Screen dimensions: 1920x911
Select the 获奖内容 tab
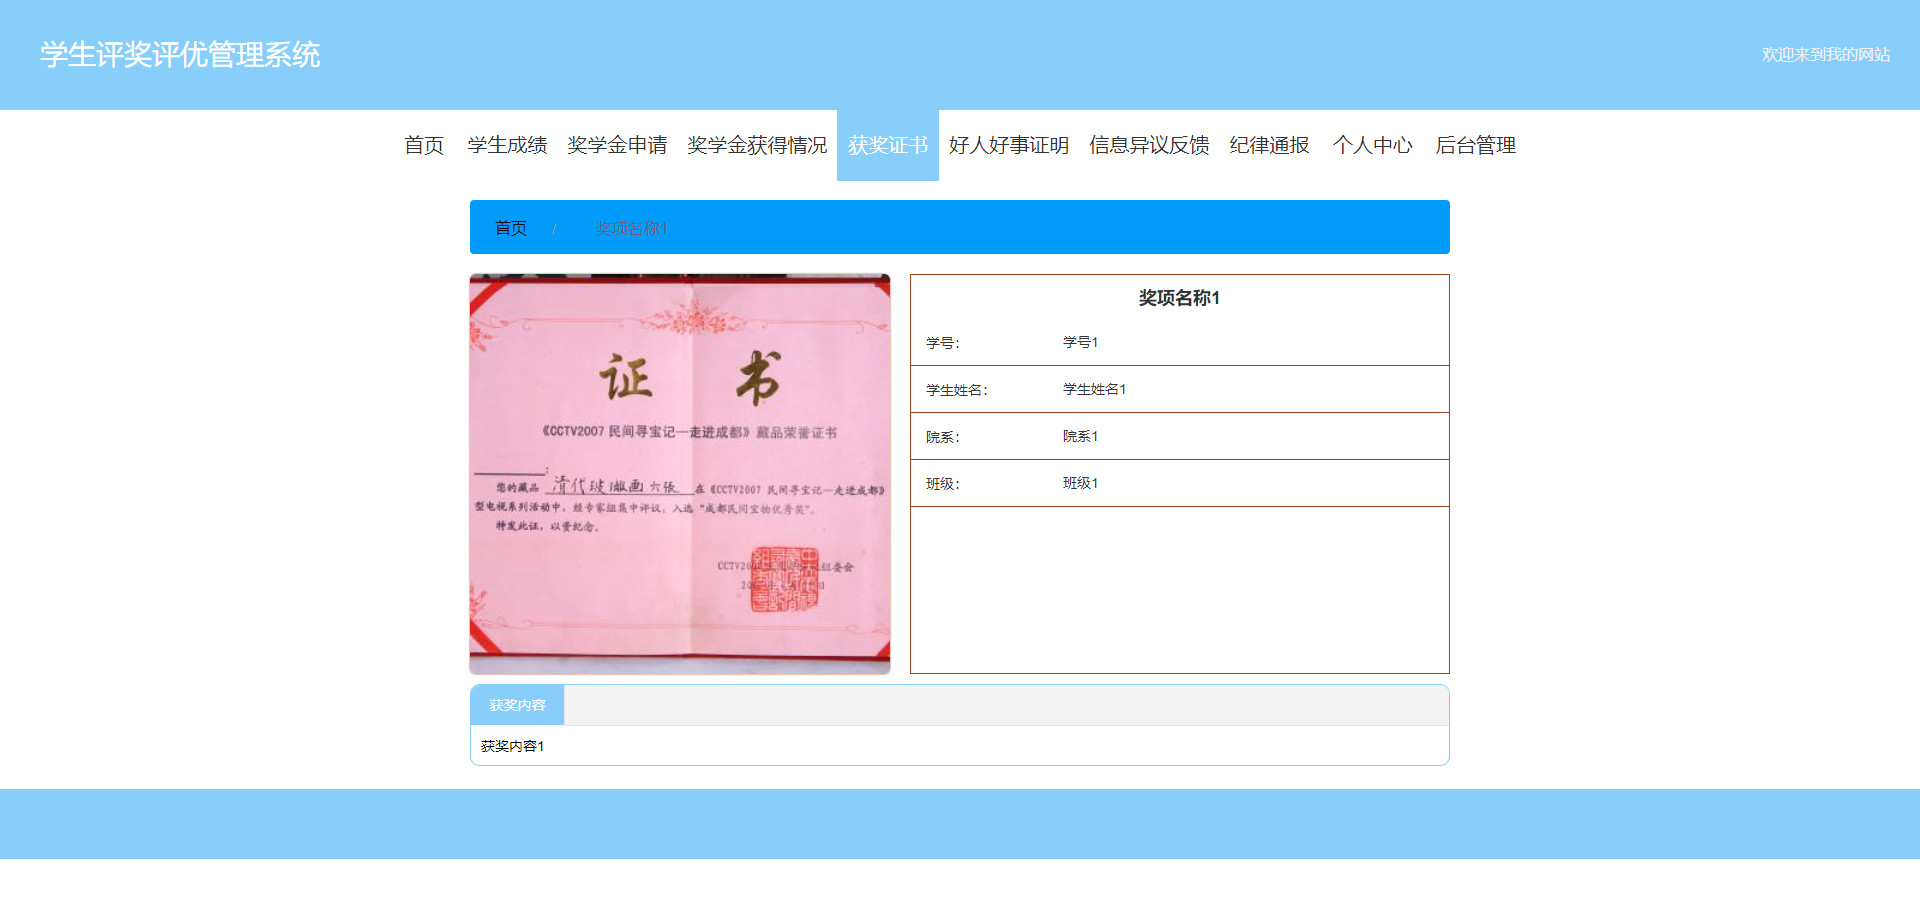(517, 705)
